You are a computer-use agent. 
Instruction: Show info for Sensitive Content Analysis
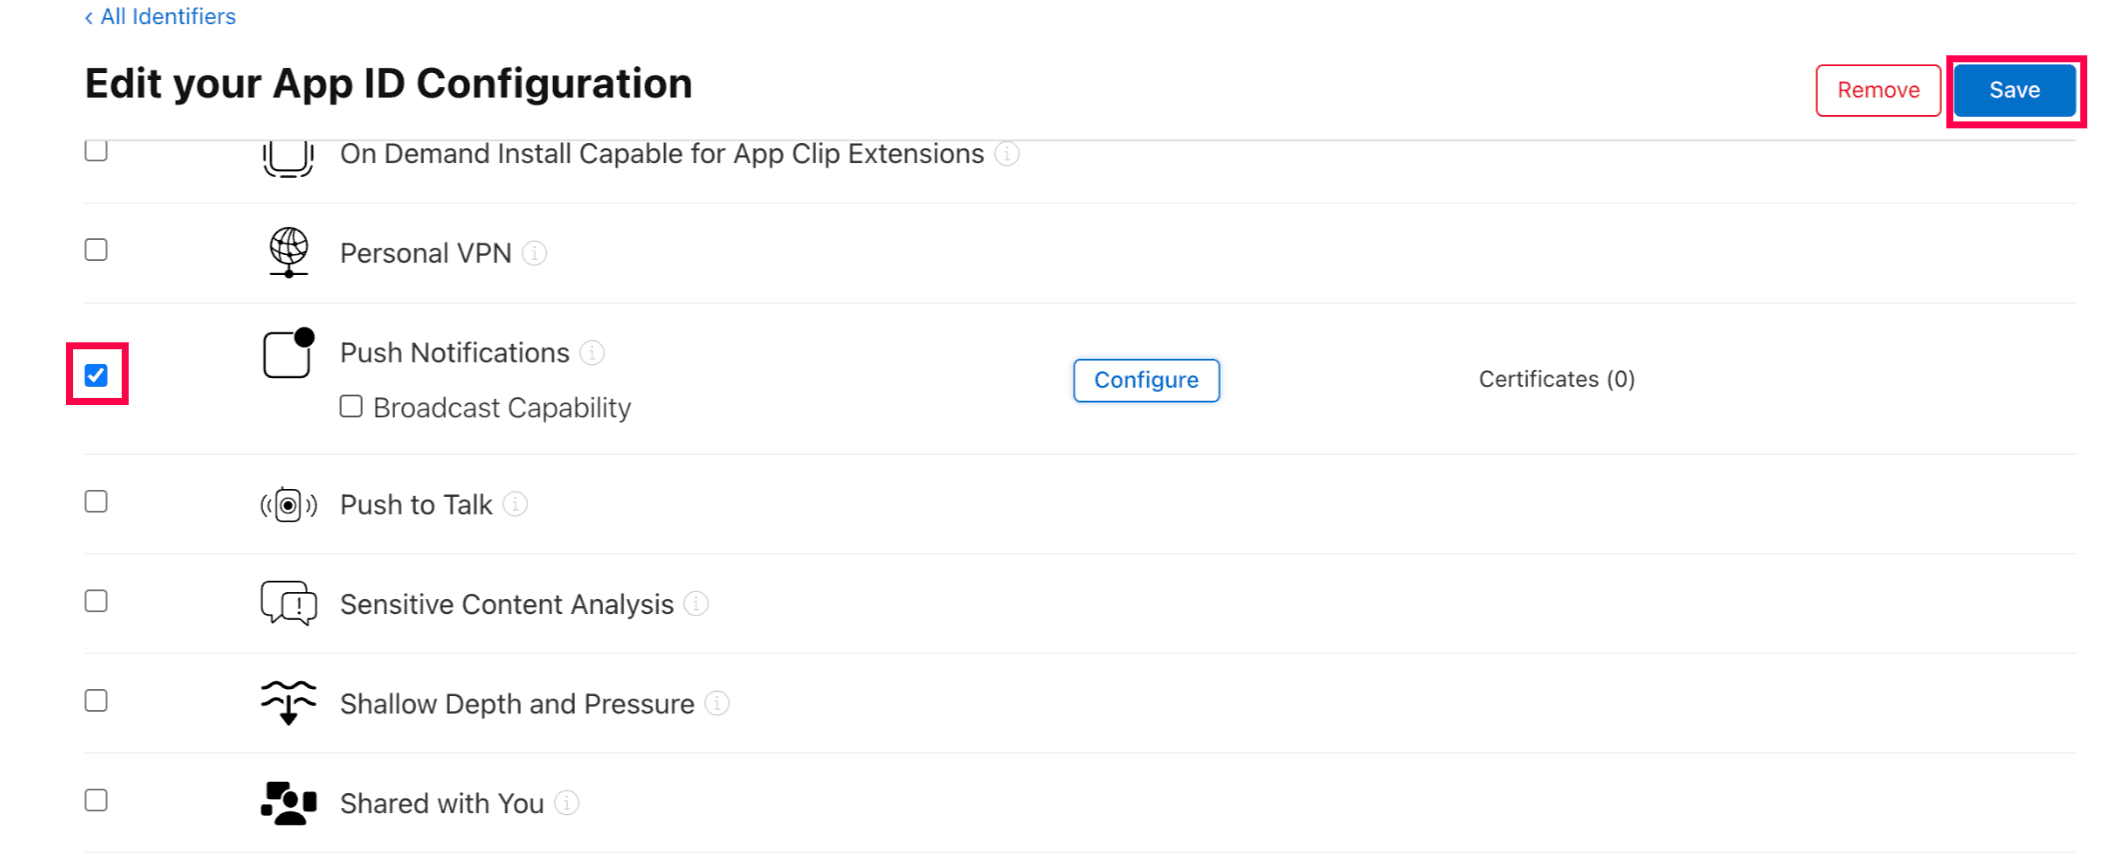click(x=696, y=604)
